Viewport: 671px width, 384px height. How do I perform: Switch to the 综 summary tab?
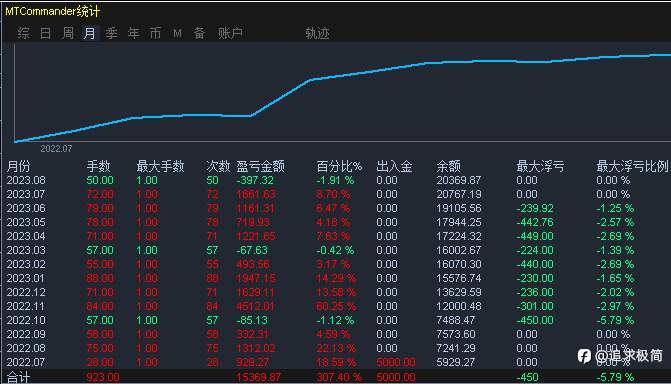coord(24,33)
